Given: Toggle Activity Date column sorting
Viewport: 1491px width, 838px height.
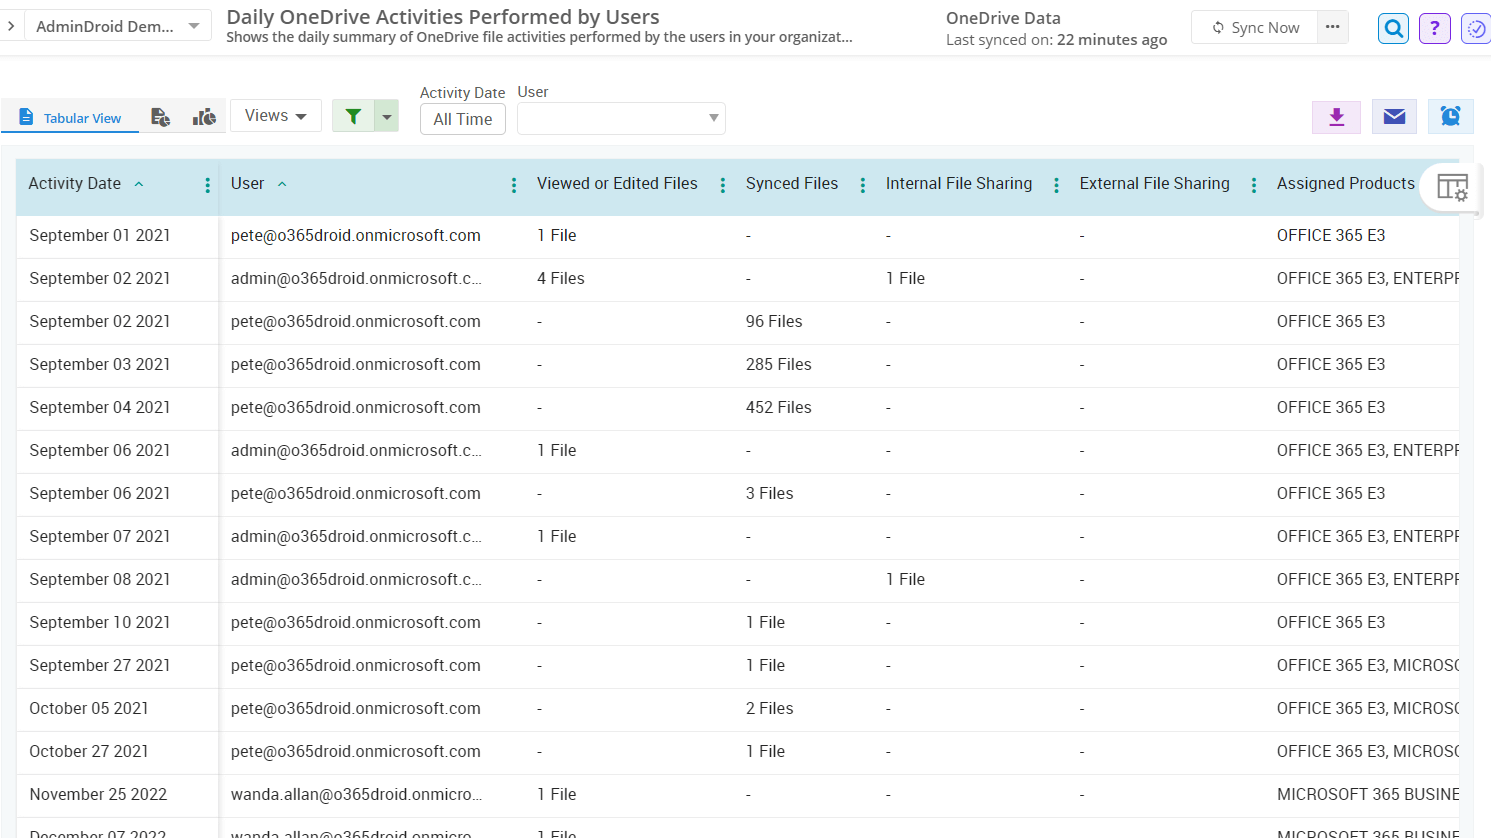Looking at the screenshot, I should point(138,184).
